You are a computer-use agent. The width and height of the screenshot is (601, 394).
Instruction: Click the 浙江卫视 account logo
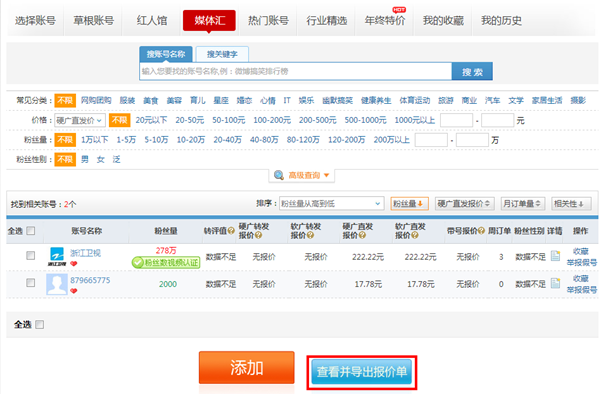(x=57, y=256)
